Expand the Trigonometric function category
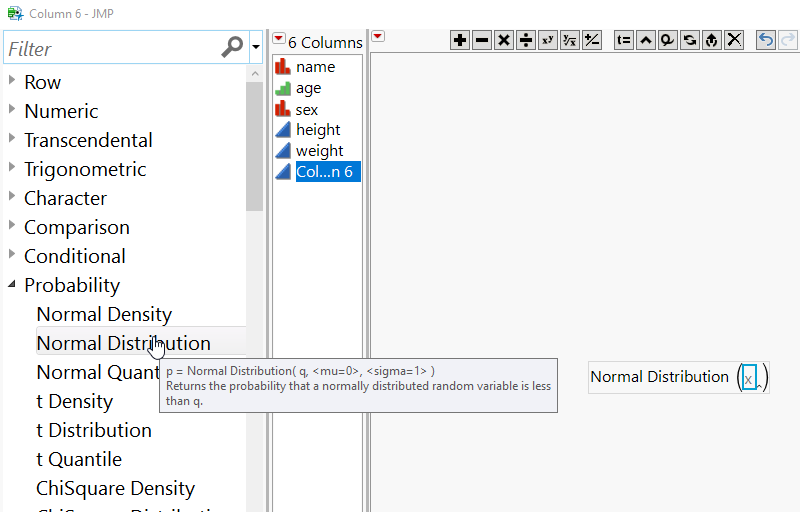The width and height of the screenshot is (800, 512). point(12,167)
